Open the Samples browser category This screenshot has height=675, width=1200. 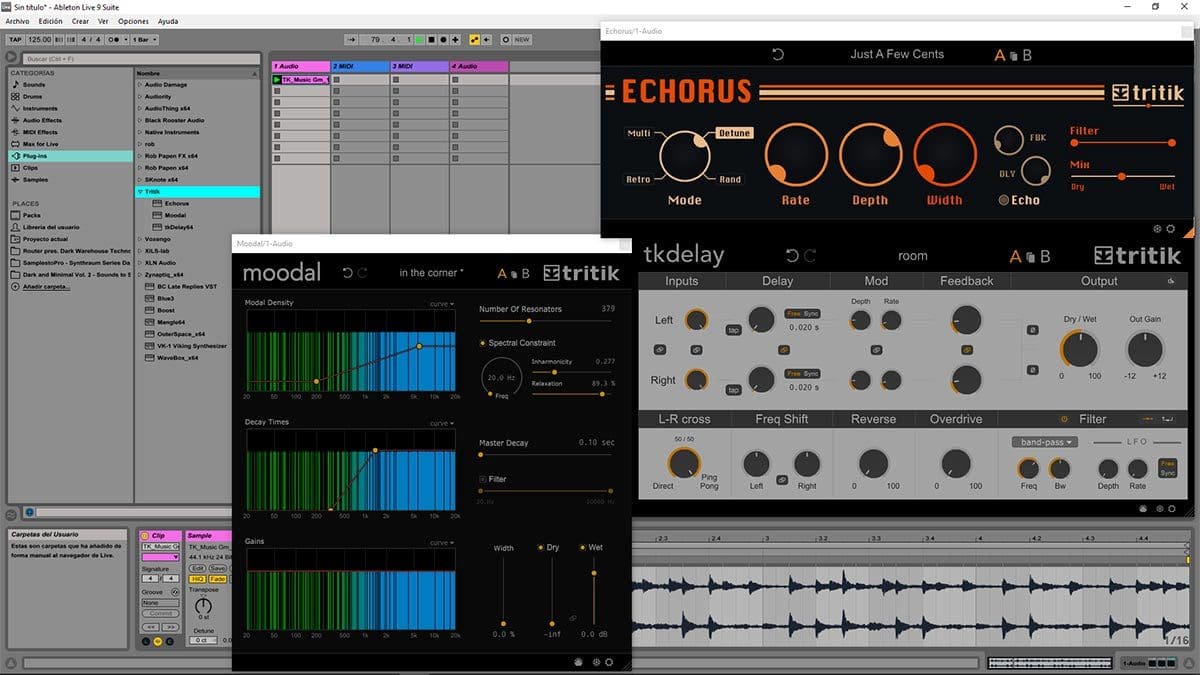(x=35, y=180)
